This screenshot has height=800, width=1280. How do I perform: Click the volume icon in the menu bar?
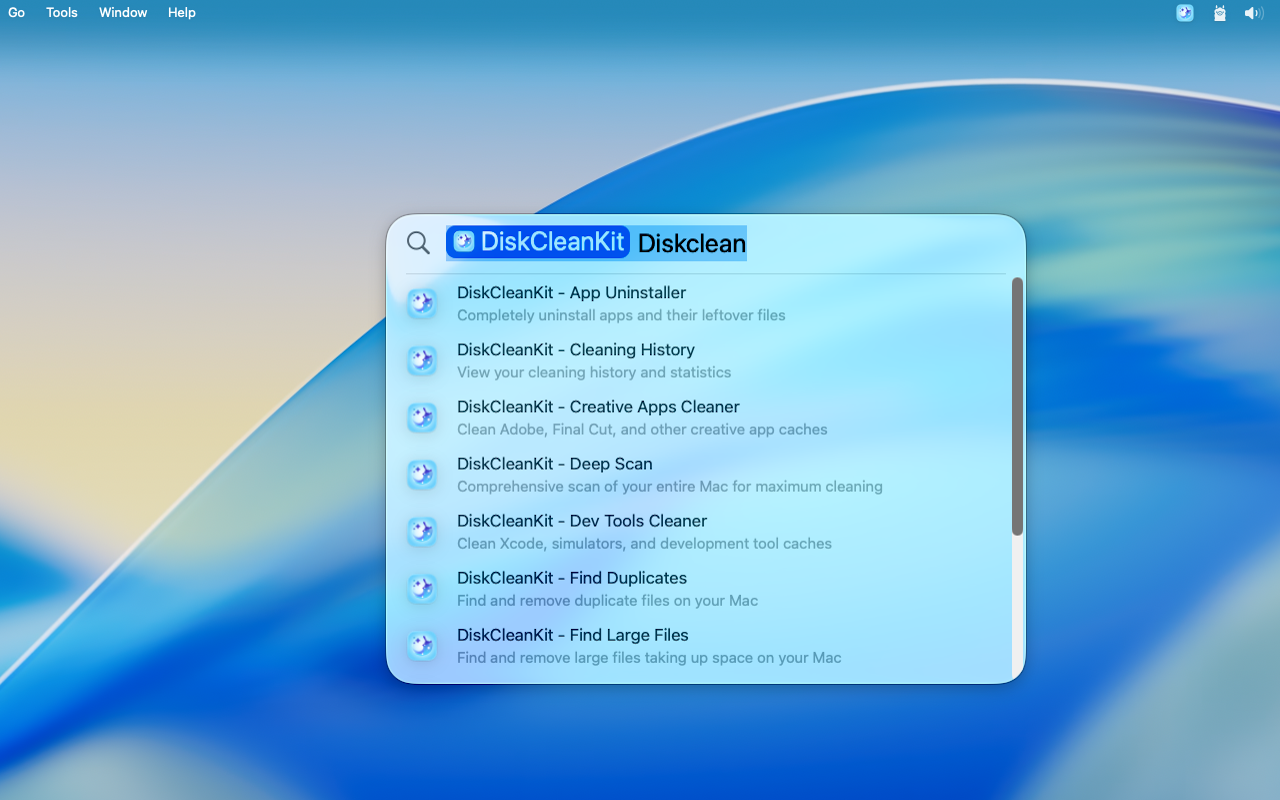point(1253,13)
